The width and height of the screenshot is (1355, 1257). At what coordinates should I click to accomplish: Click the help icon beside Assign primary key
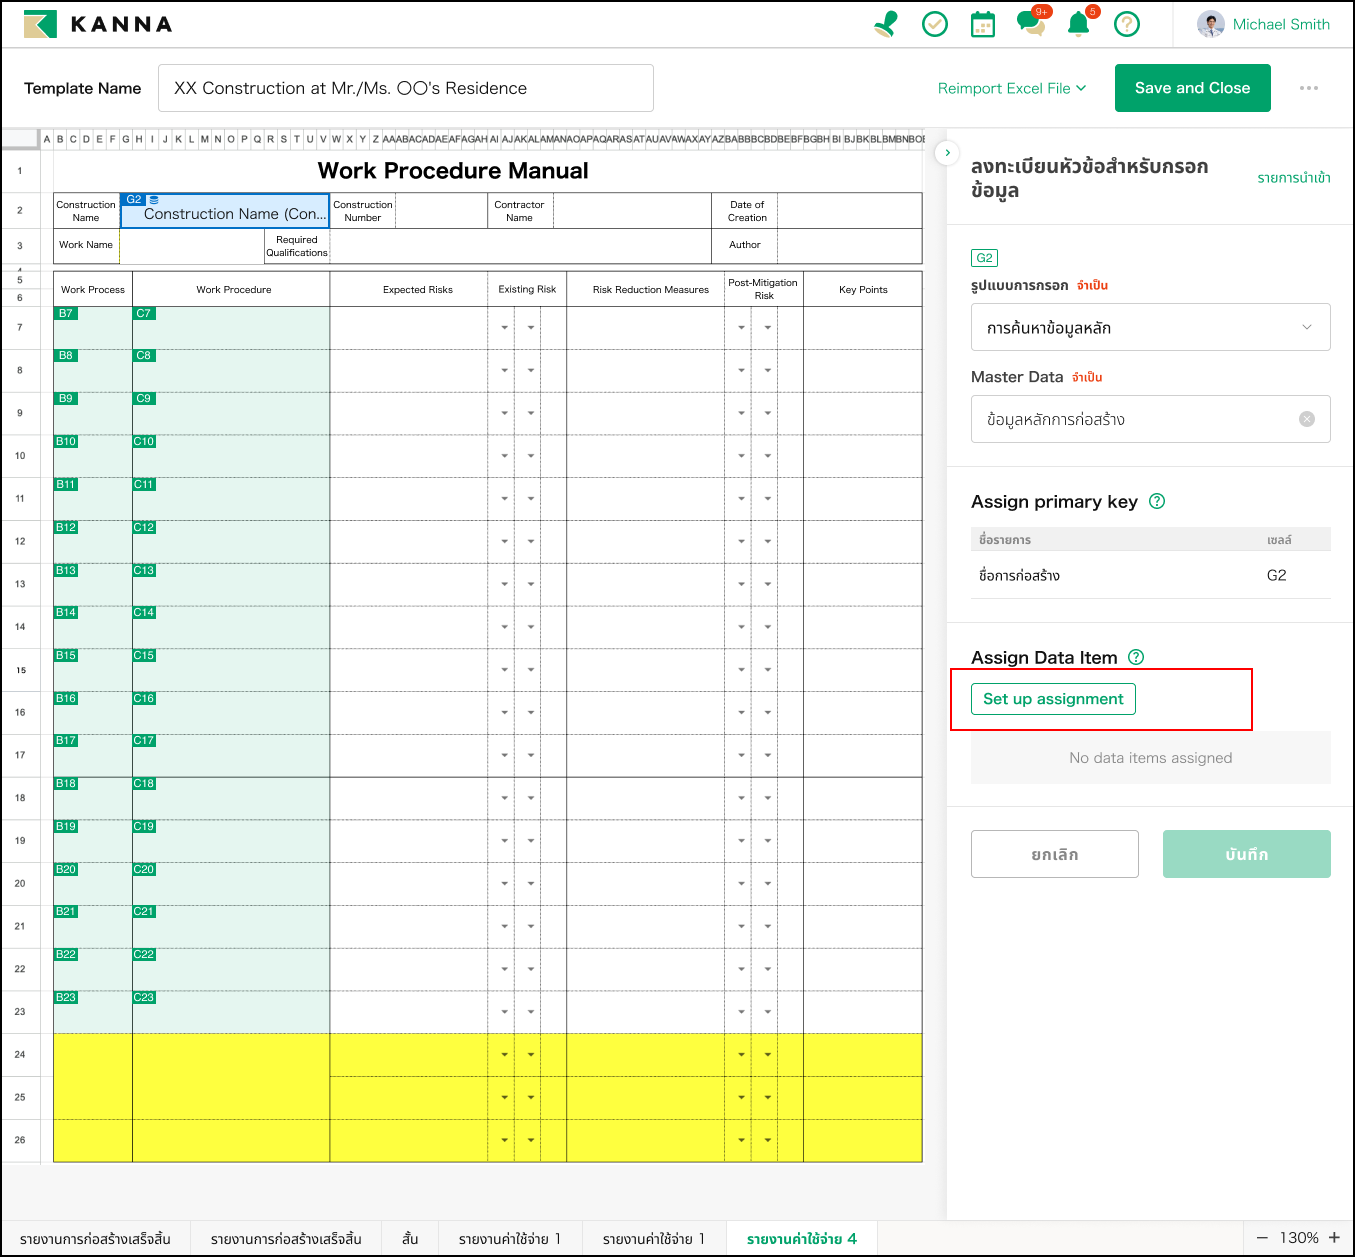click(x=1157, y=501)
